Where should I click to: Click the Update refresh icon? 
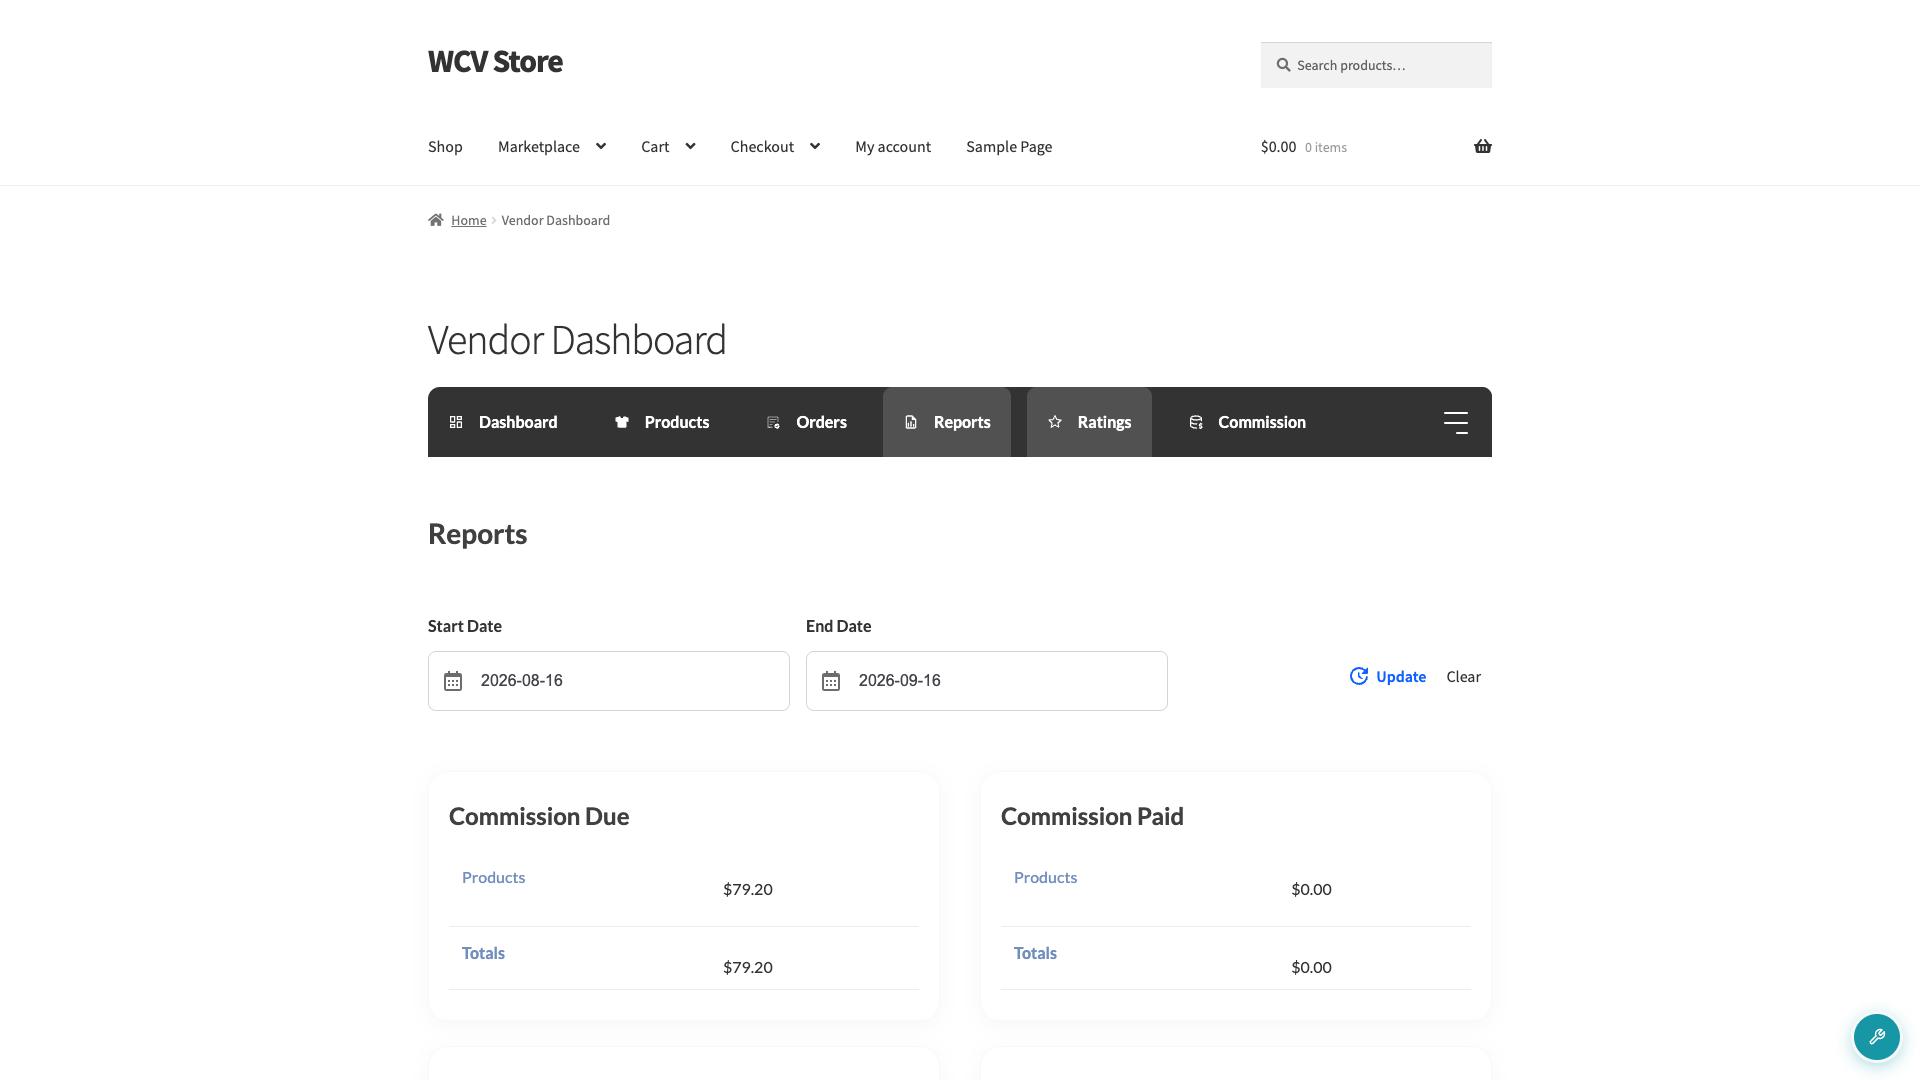pos(1359,676)
